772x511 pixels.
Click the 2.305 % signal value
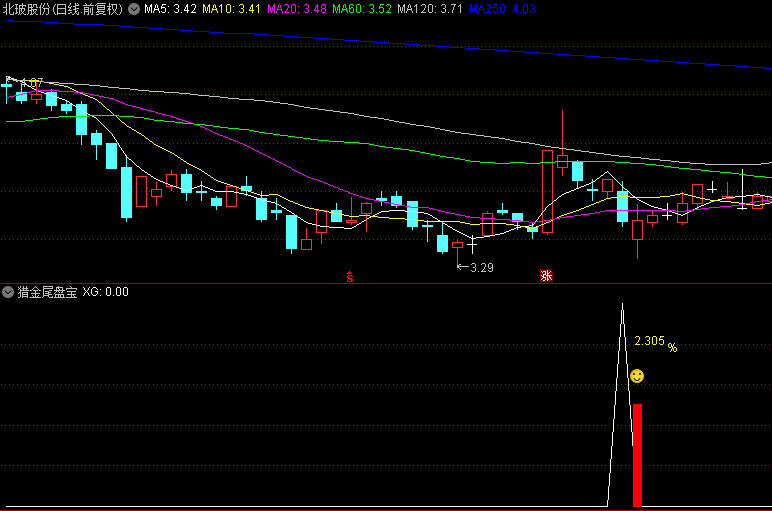click(656, 342)
